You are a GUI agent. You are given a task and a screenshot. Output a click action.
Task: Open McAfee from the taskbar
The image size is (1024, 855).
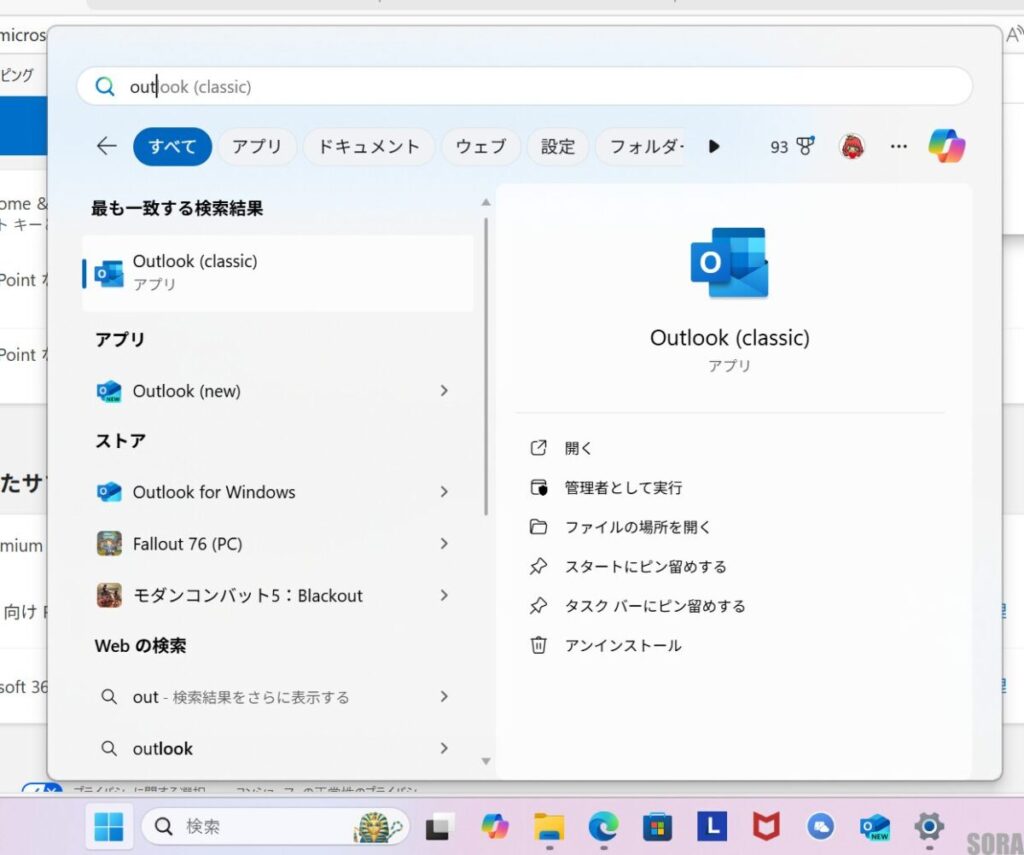766,826
